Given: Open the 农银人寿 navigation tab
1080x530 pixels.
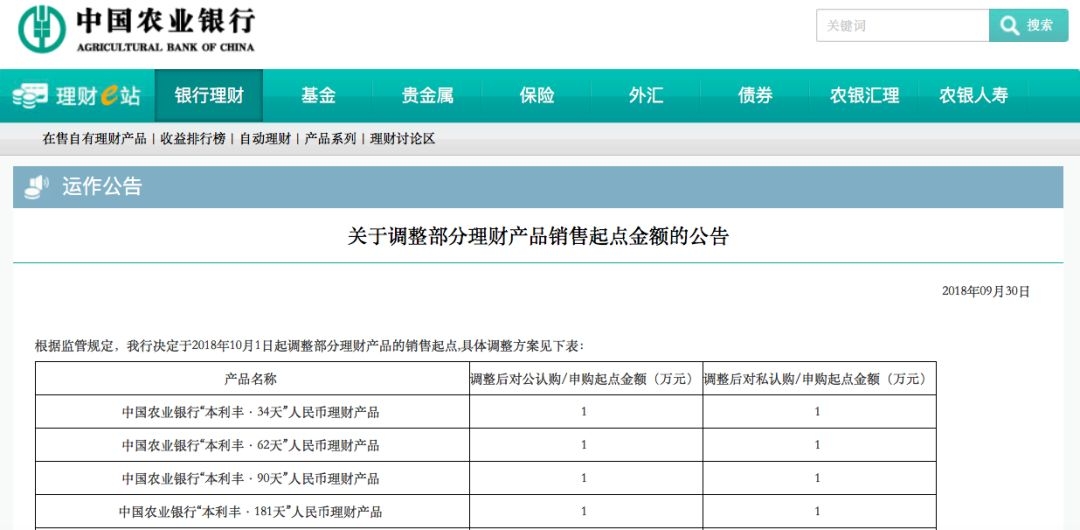Looking at the screenshot, I should (x=973, y=95).
